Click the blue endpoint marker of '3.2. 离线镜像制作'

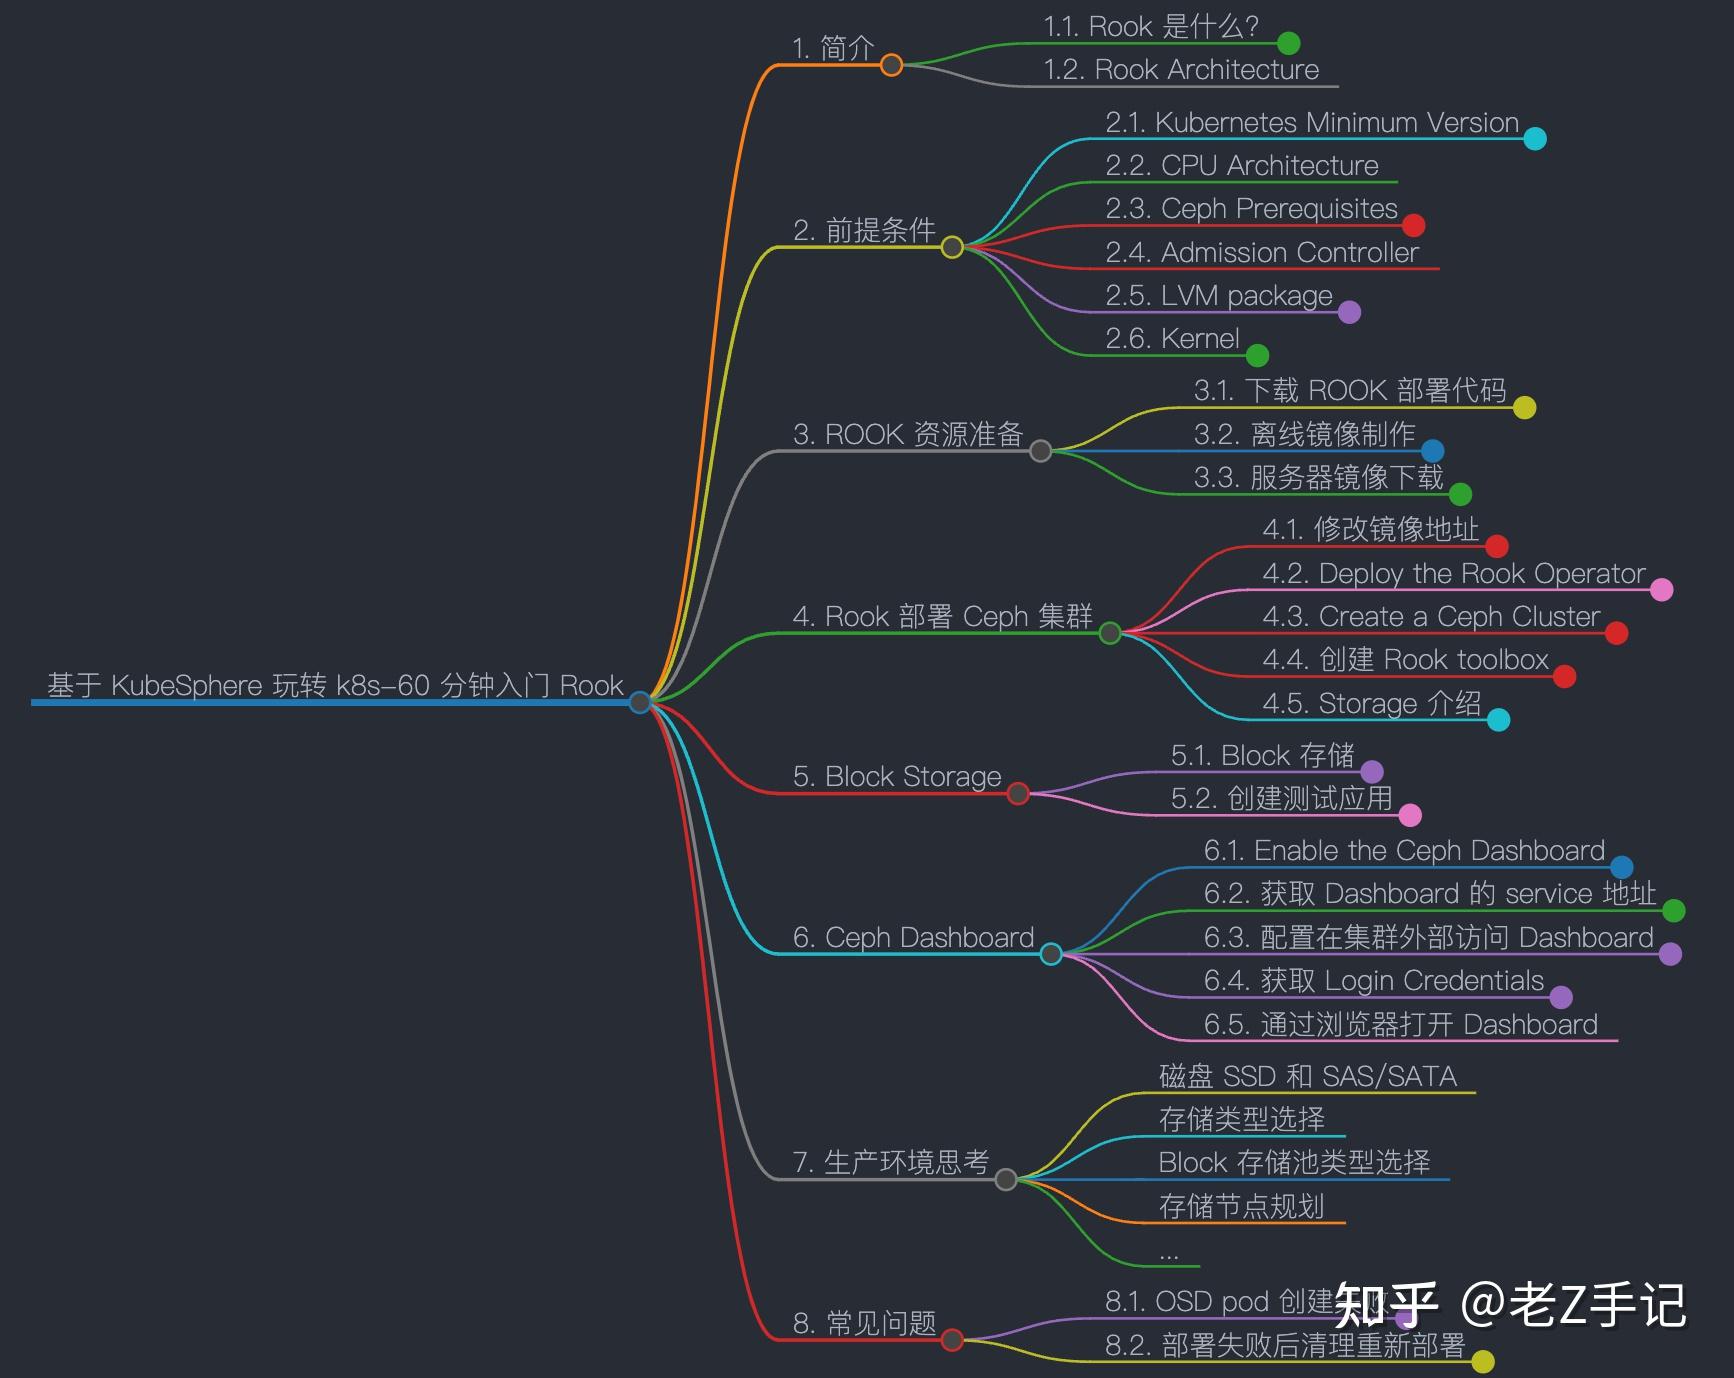1433,450
